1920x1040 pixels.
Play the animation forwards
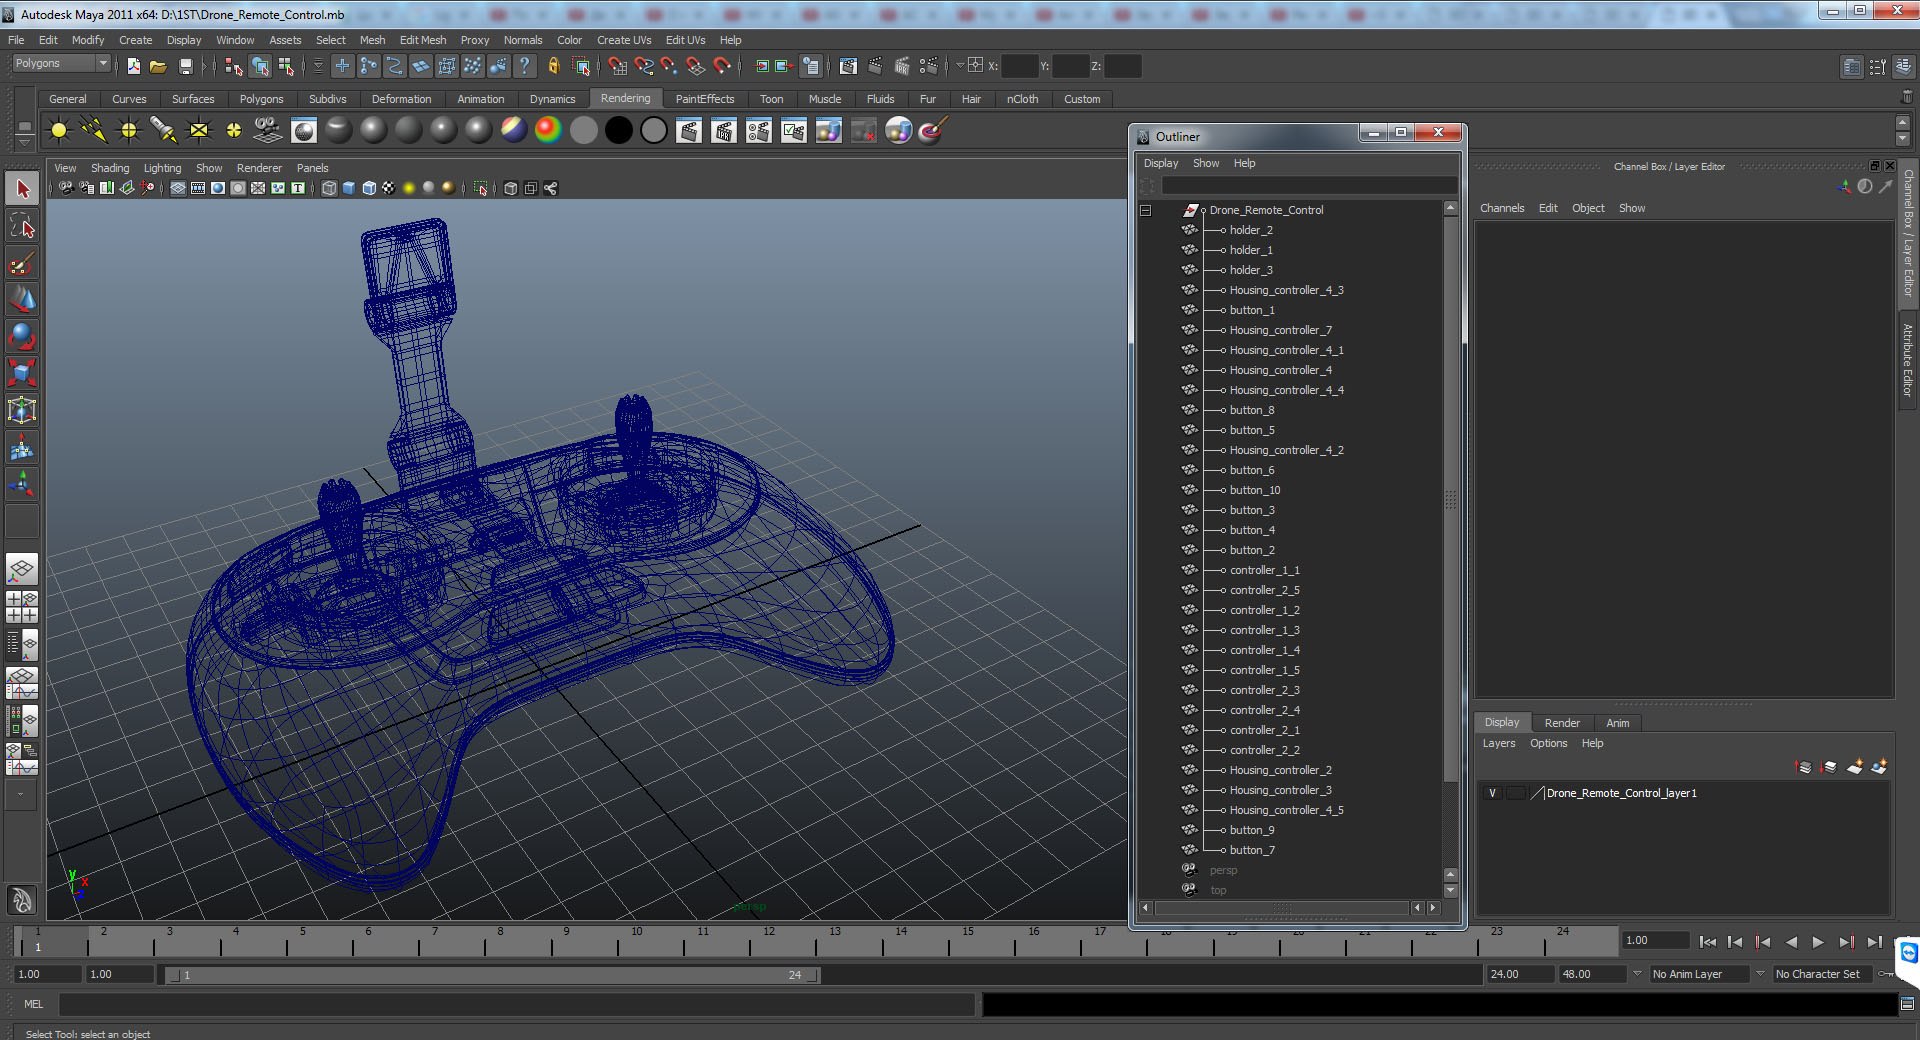point(1818,942)
